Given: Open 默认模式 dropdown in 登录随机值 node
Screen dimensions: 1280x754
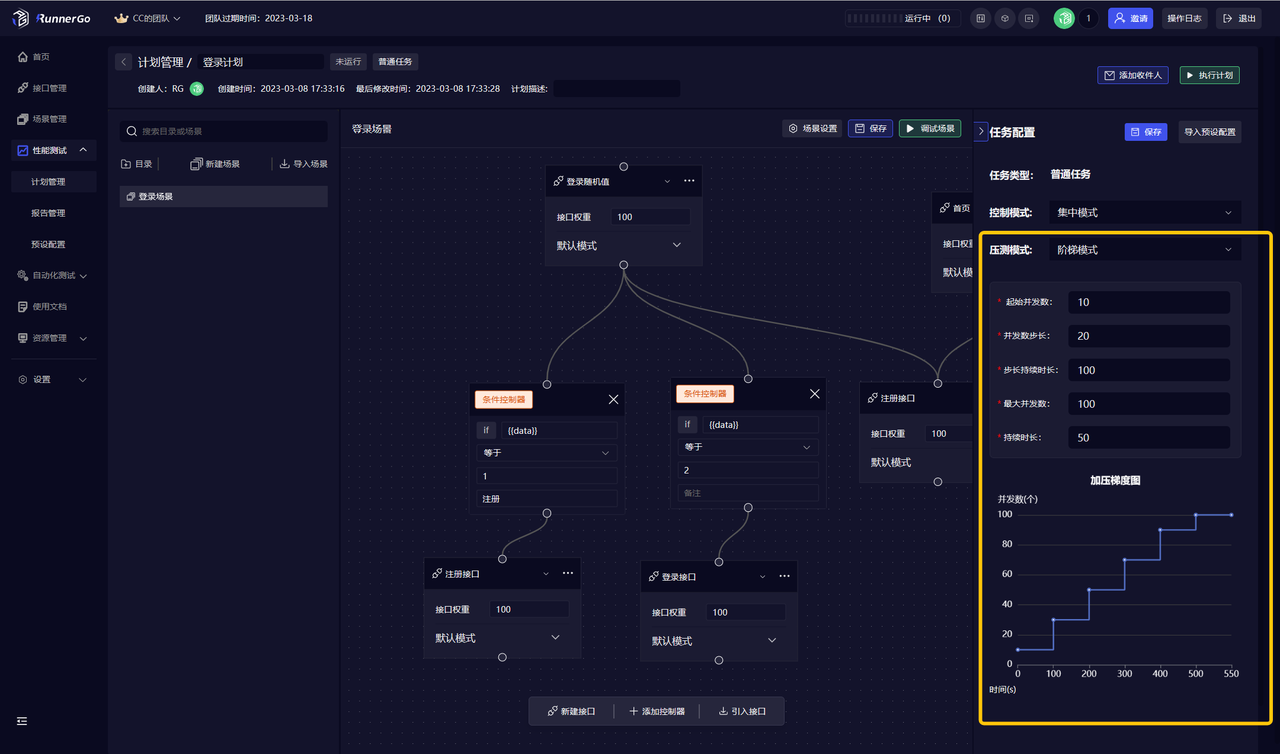Looking at the screenshot, I should click(x=620, y=245).
